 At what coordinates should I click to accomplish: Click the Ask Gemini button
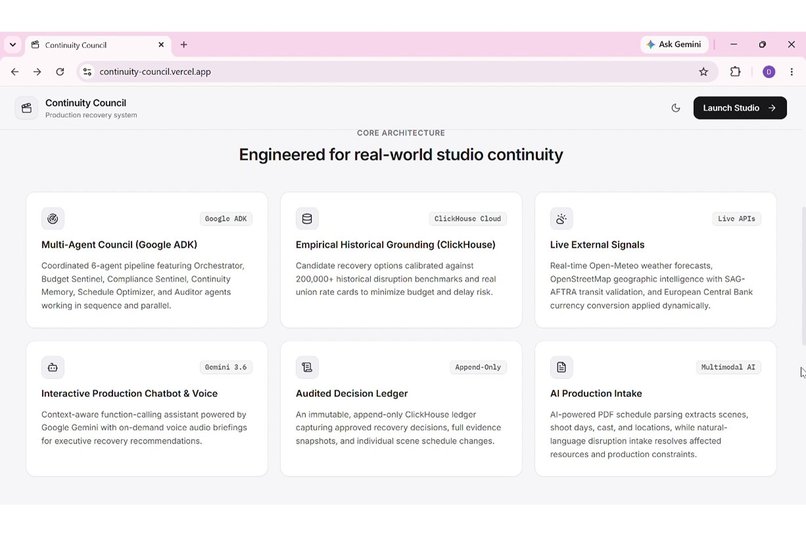674,45
